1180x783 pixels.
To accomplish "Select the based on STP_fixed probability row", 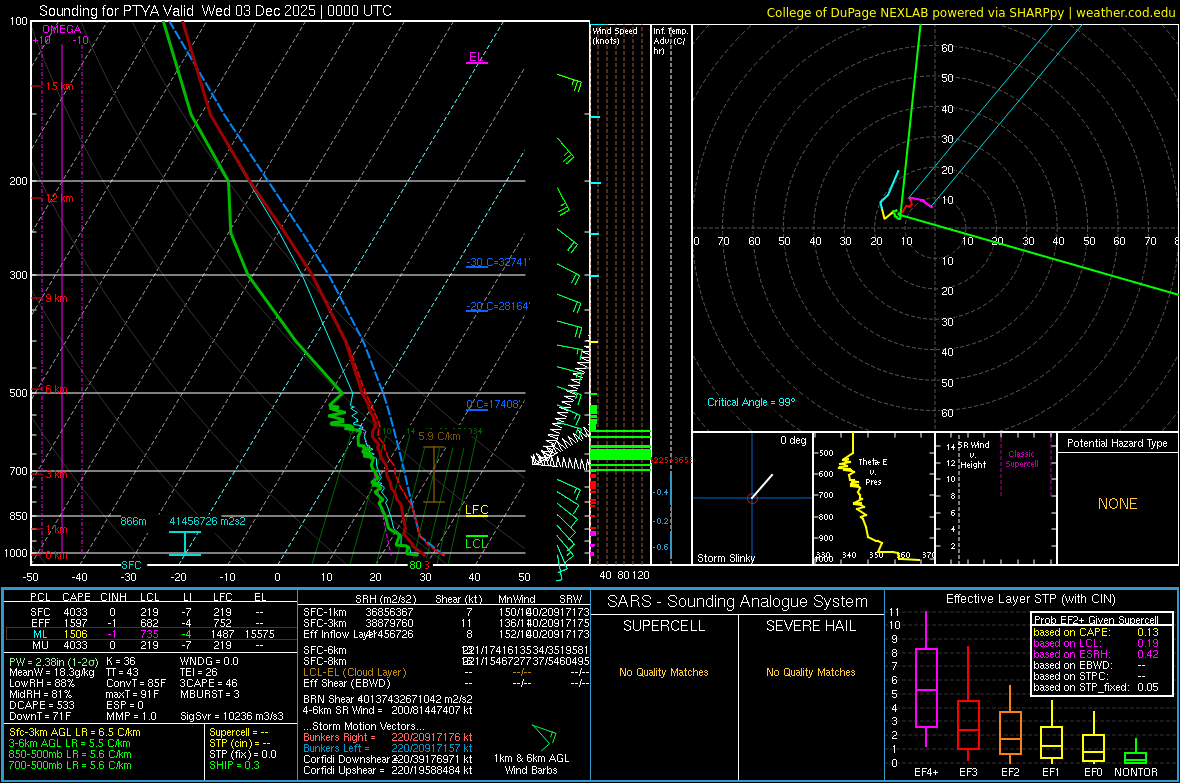I will tap(1096, 687).
